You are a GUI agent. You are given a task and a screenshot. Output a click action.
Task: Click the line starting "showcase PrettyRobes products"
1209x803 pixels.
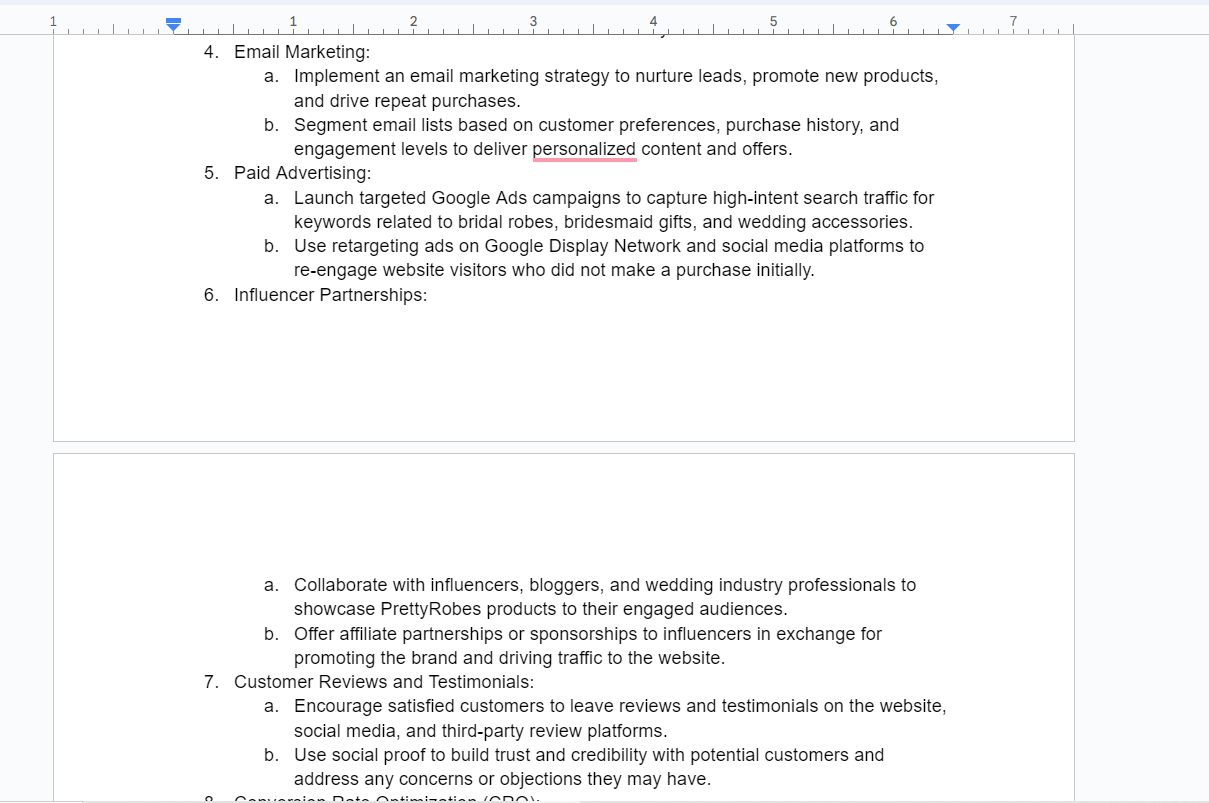coord(541,609)
